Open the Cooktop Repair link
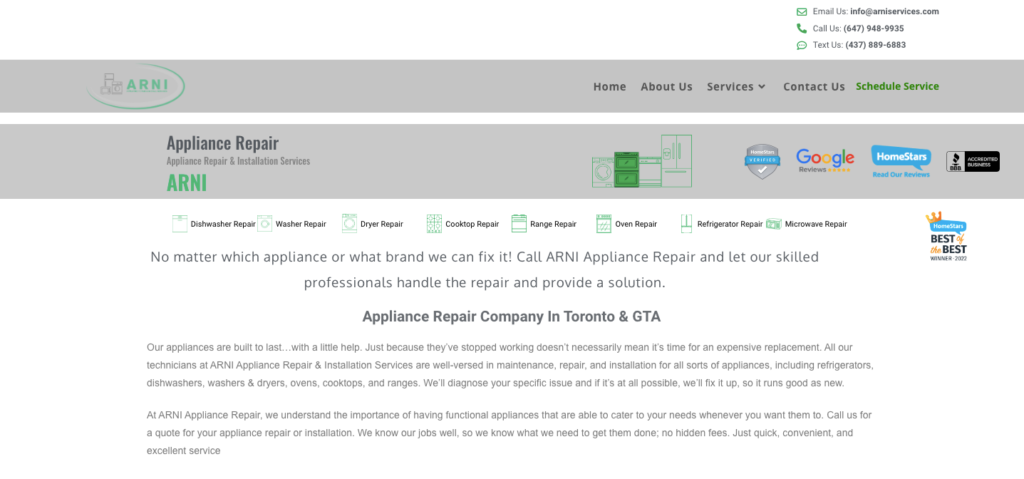 (x=472, y=224)
